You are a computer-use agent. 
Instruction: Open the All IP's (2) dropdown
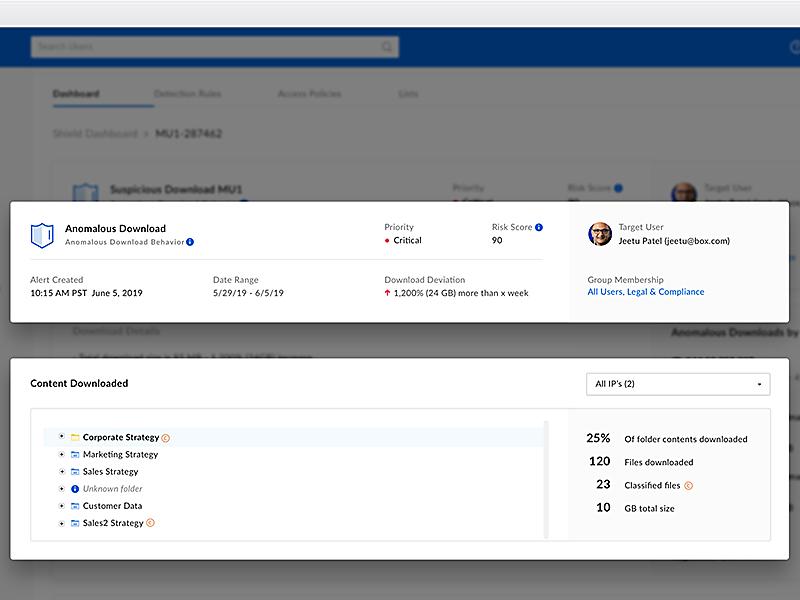coord(678,384)
